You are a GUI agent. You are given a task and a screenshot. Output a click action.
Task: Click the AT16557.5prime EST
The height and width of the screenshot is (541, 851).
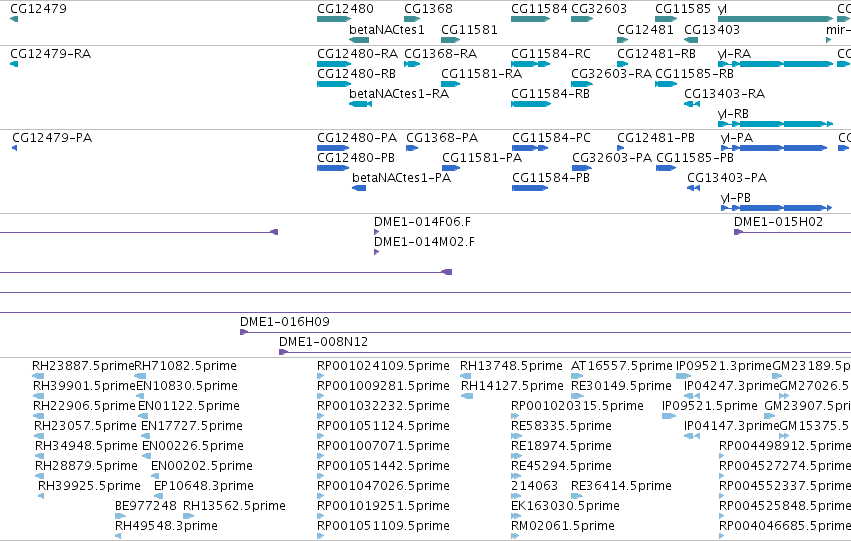pyautogui.click(x=577, y=376)
